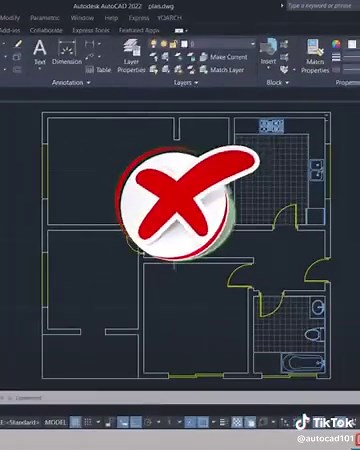
Task: Toggle object snap in status bar
Action: pyautogui.click(x=203, y=422)
